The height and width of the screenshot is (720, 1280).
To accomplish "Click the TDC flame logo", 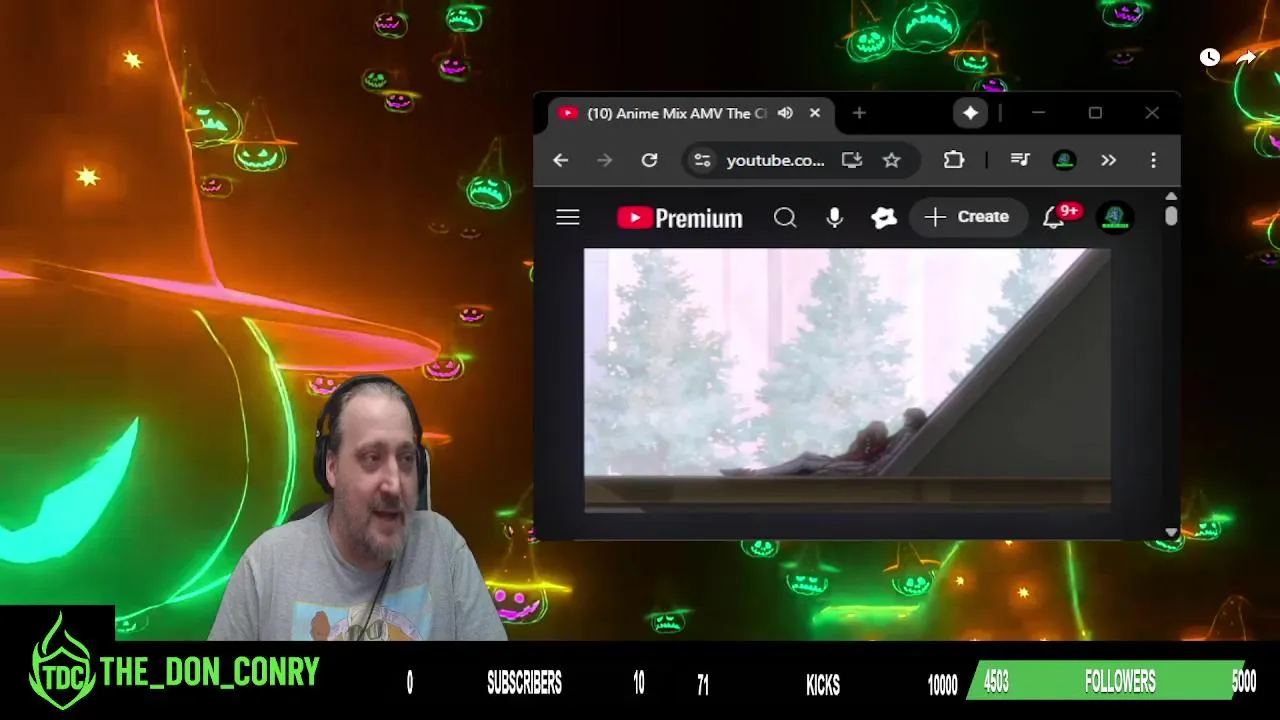I will pyautogui.click(x=62, y=662).
